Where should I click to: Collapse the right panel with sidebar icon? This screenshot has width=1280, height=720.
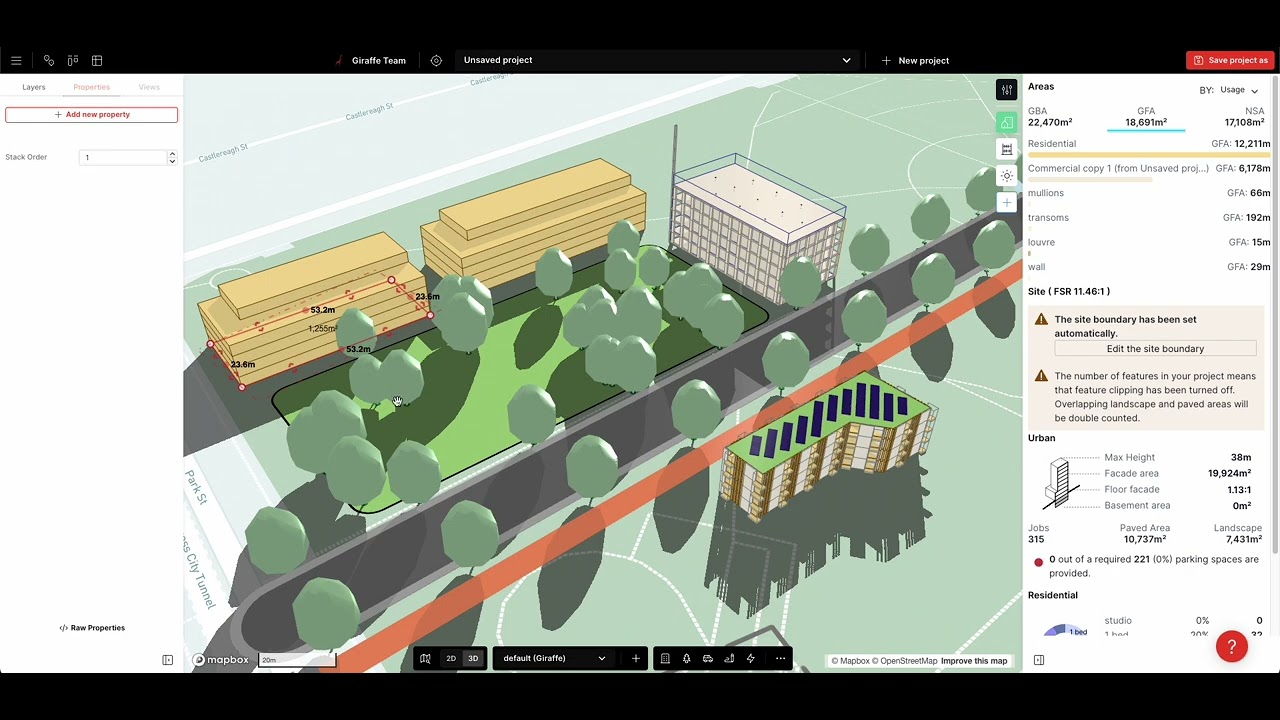(x=1039, y=660)
